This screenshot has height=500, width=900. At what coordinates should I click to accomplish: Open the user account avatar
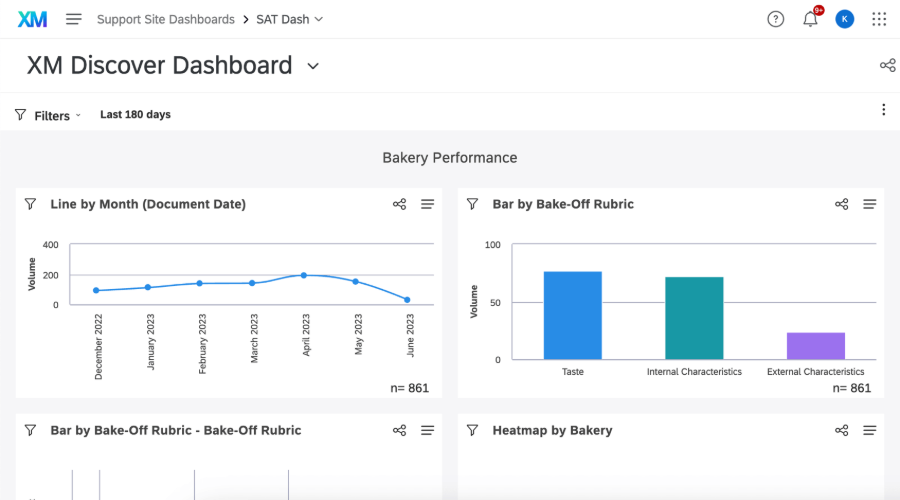pos(845,19)
